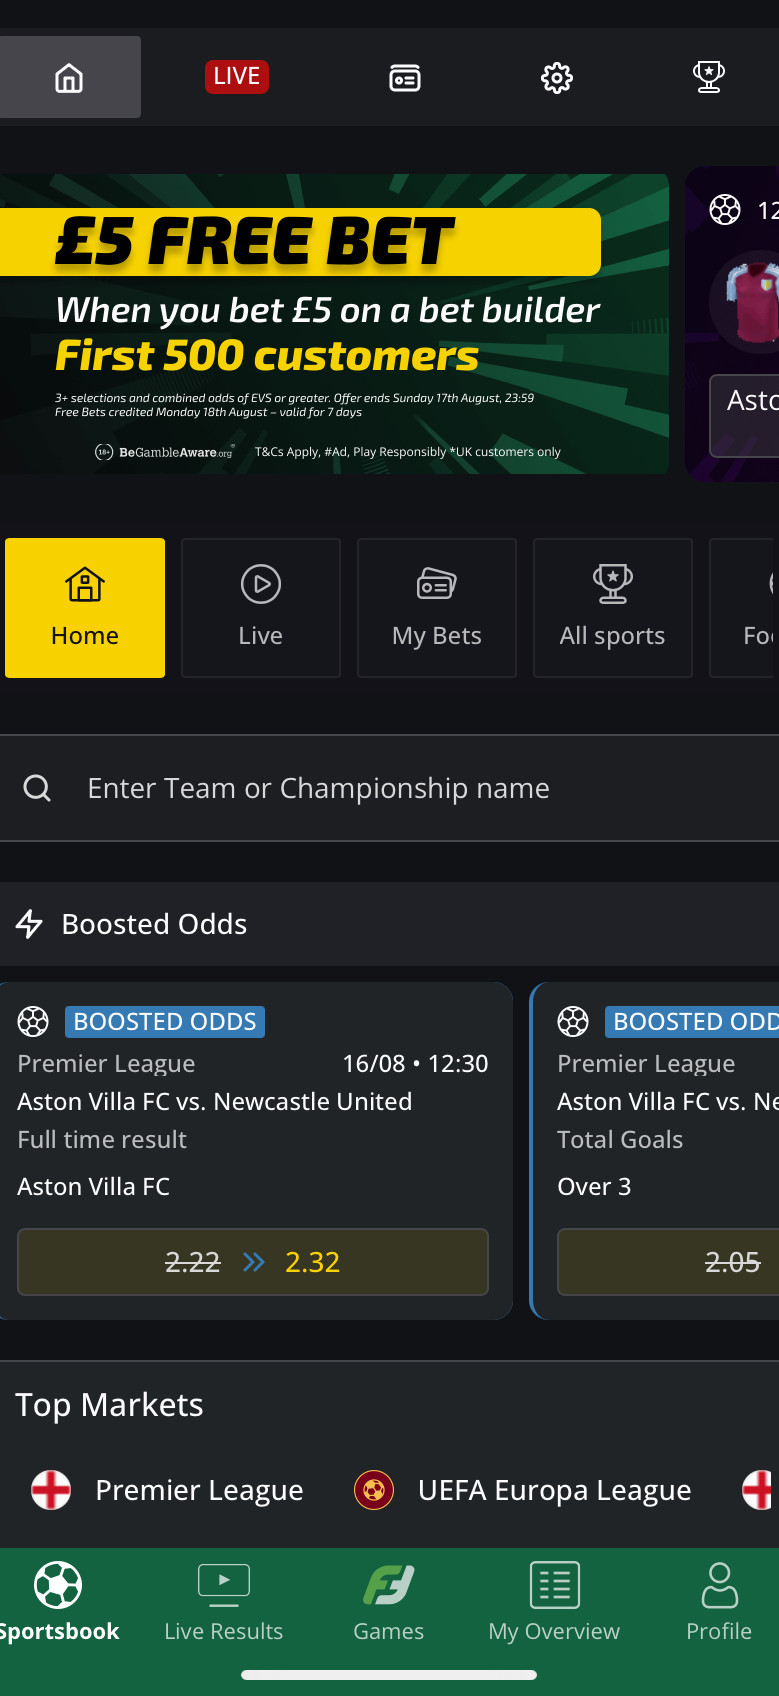Open the £5 Free Bet promo banner
Image resolution: width=779 pixels, height=1696 pixels.
[x=334, y=324]
